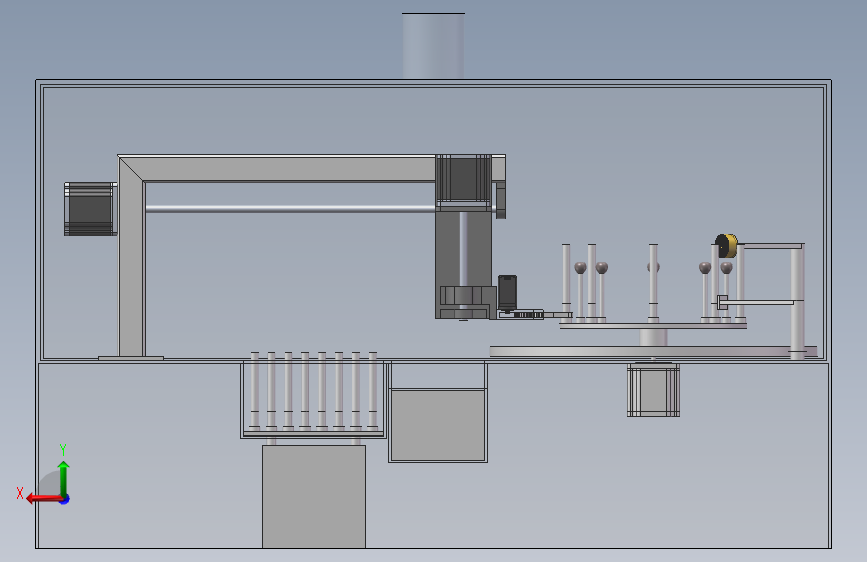Select the tall post at the far right

(797, 301)
